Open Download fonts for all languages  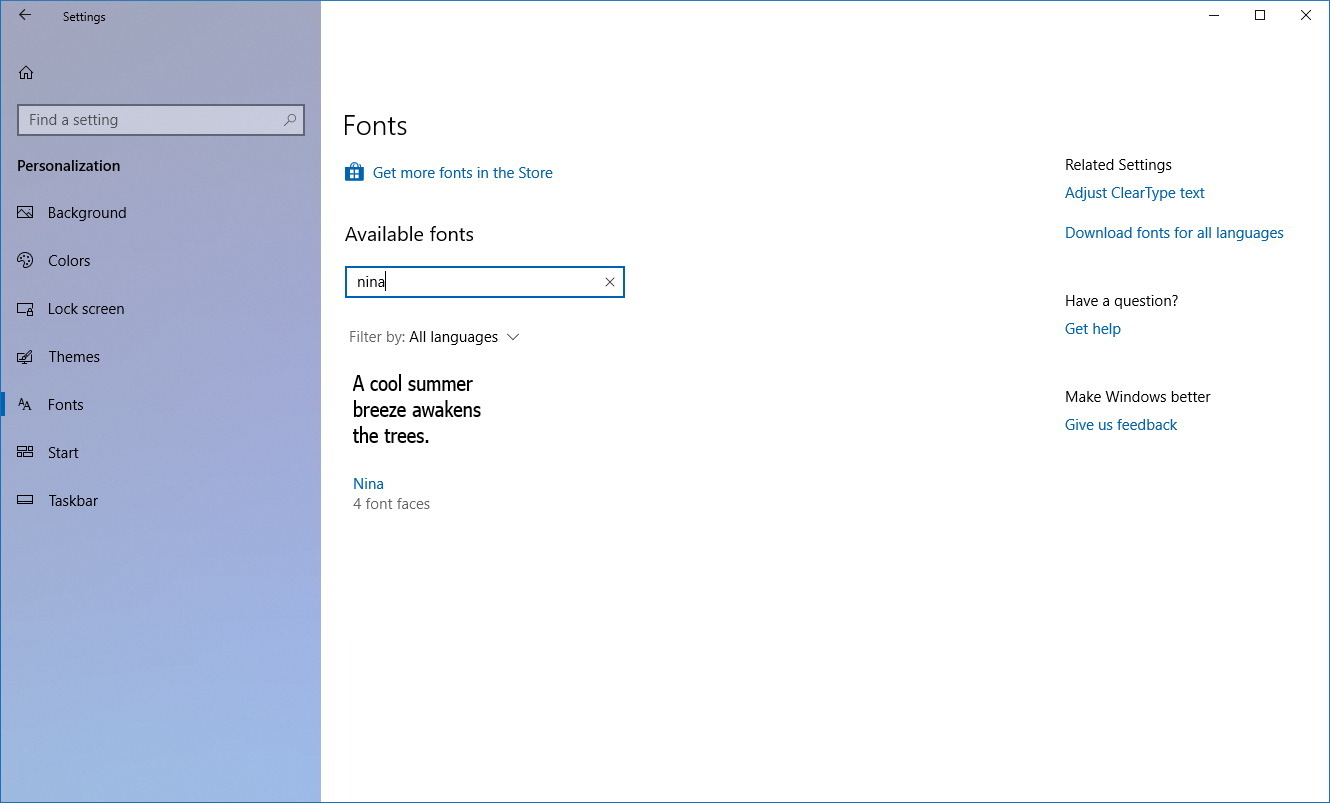point(1174,232)
